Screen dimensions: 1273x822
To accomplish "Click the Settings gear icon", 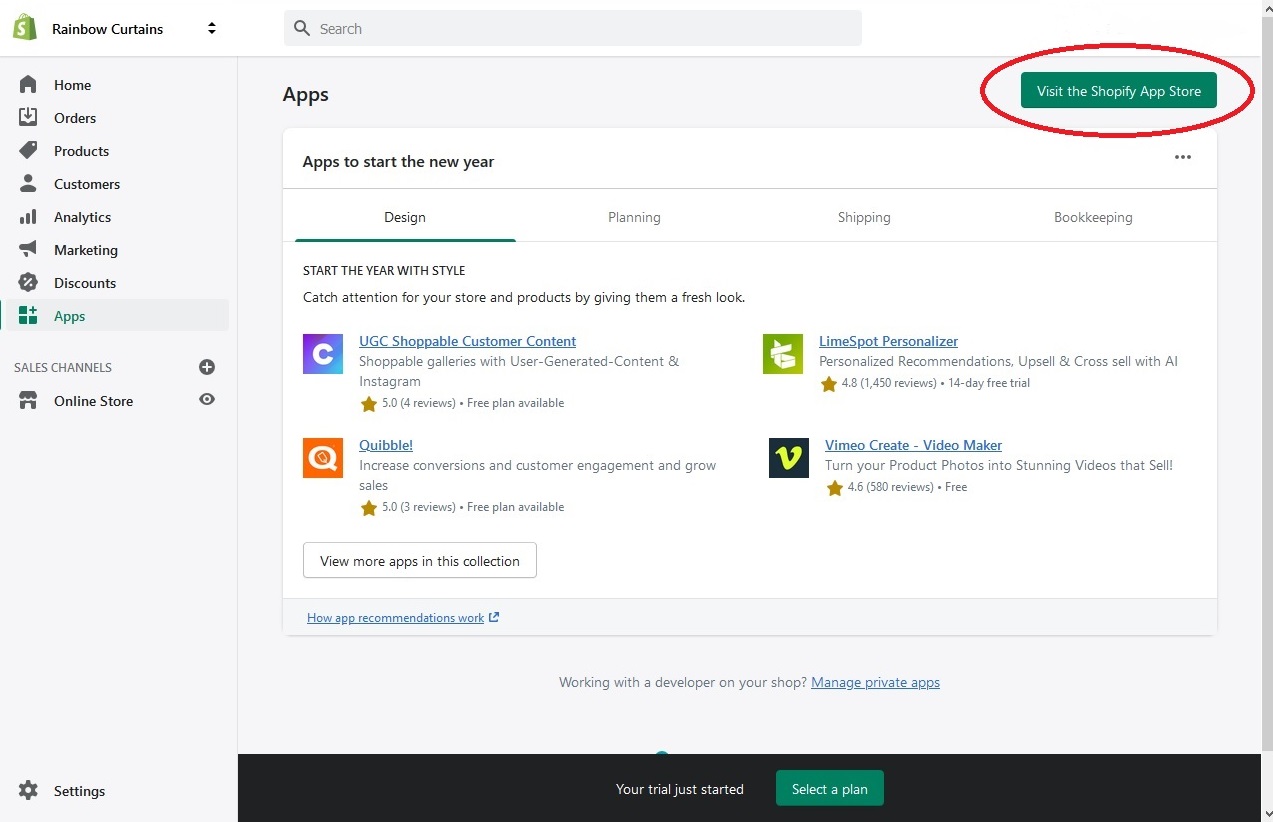I will point(28,791).
